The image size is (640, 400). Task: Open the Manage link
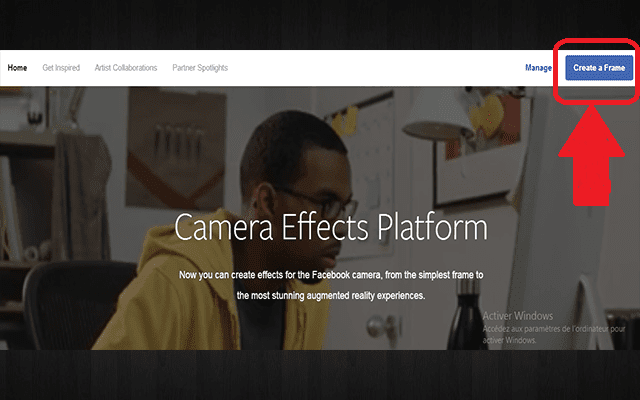click(538, 68)
